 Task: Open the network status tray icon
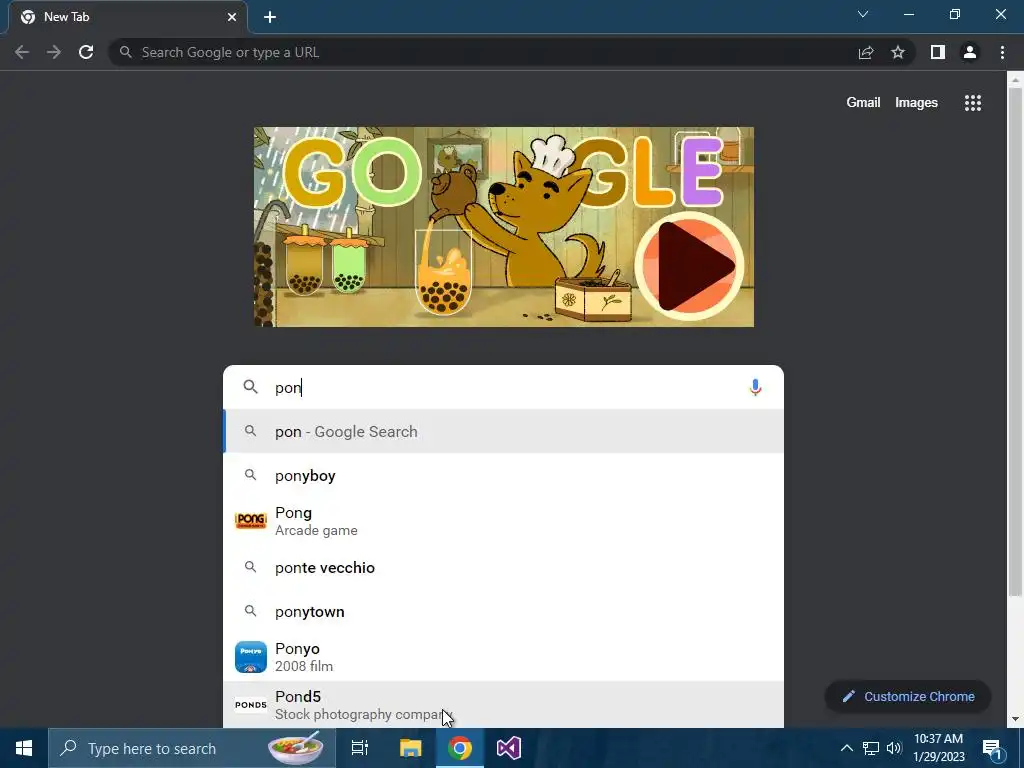click(x=871, y=748)
